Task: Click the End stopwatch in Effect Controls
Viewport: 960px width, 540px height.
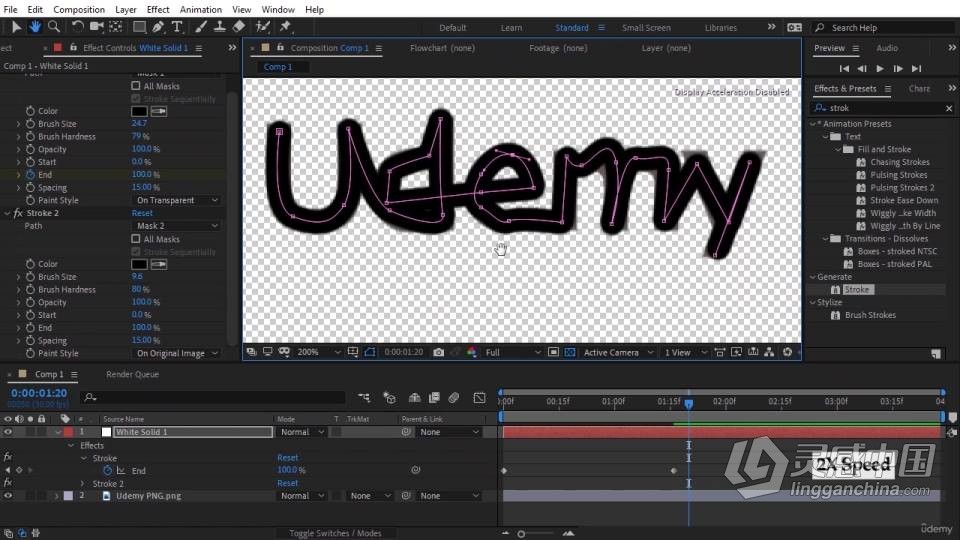Action: click(30, 174)
